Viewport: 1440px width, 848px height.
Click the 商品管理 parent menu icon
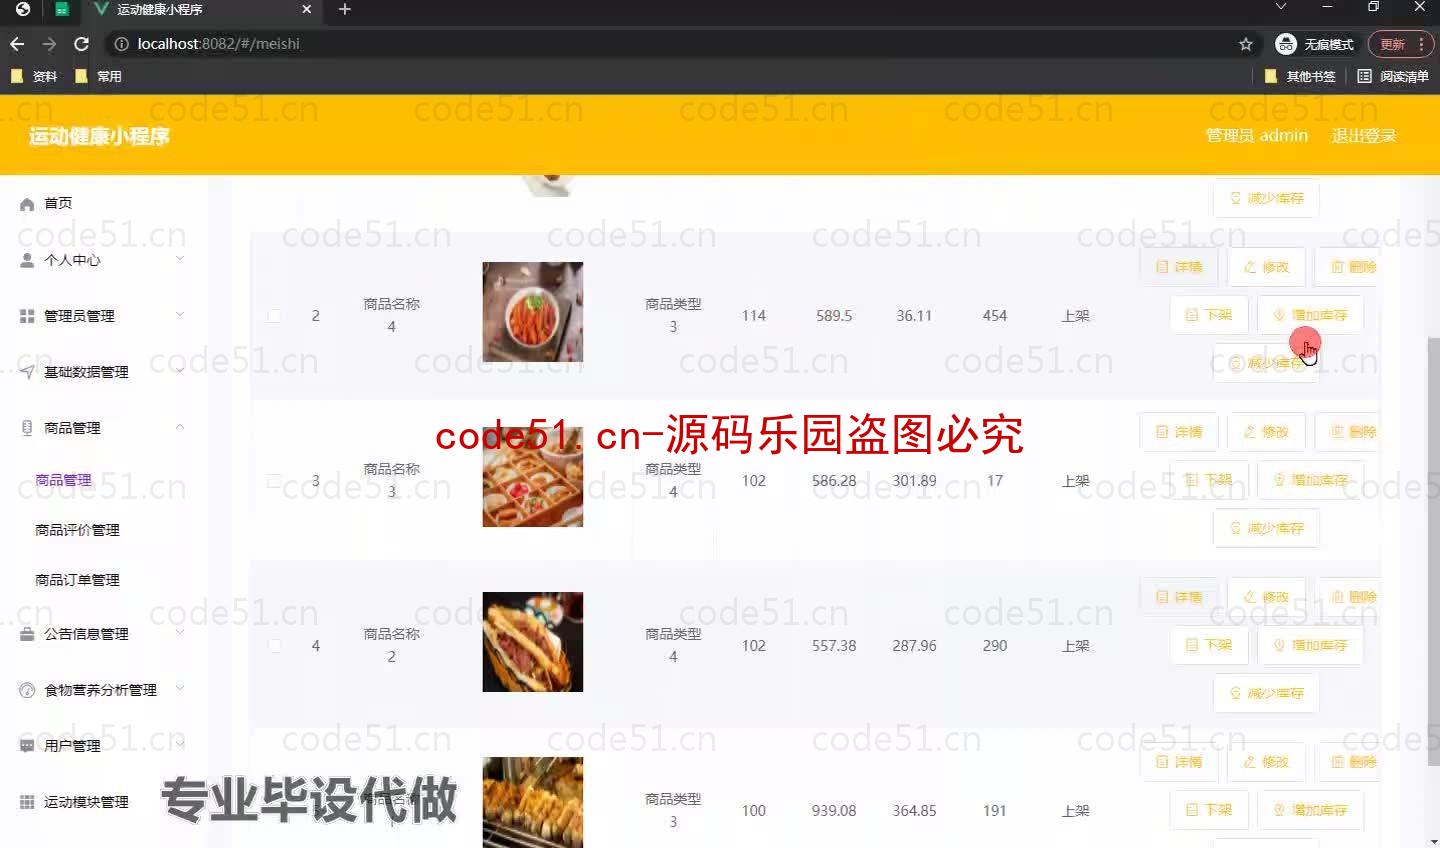tap(27, 428)
